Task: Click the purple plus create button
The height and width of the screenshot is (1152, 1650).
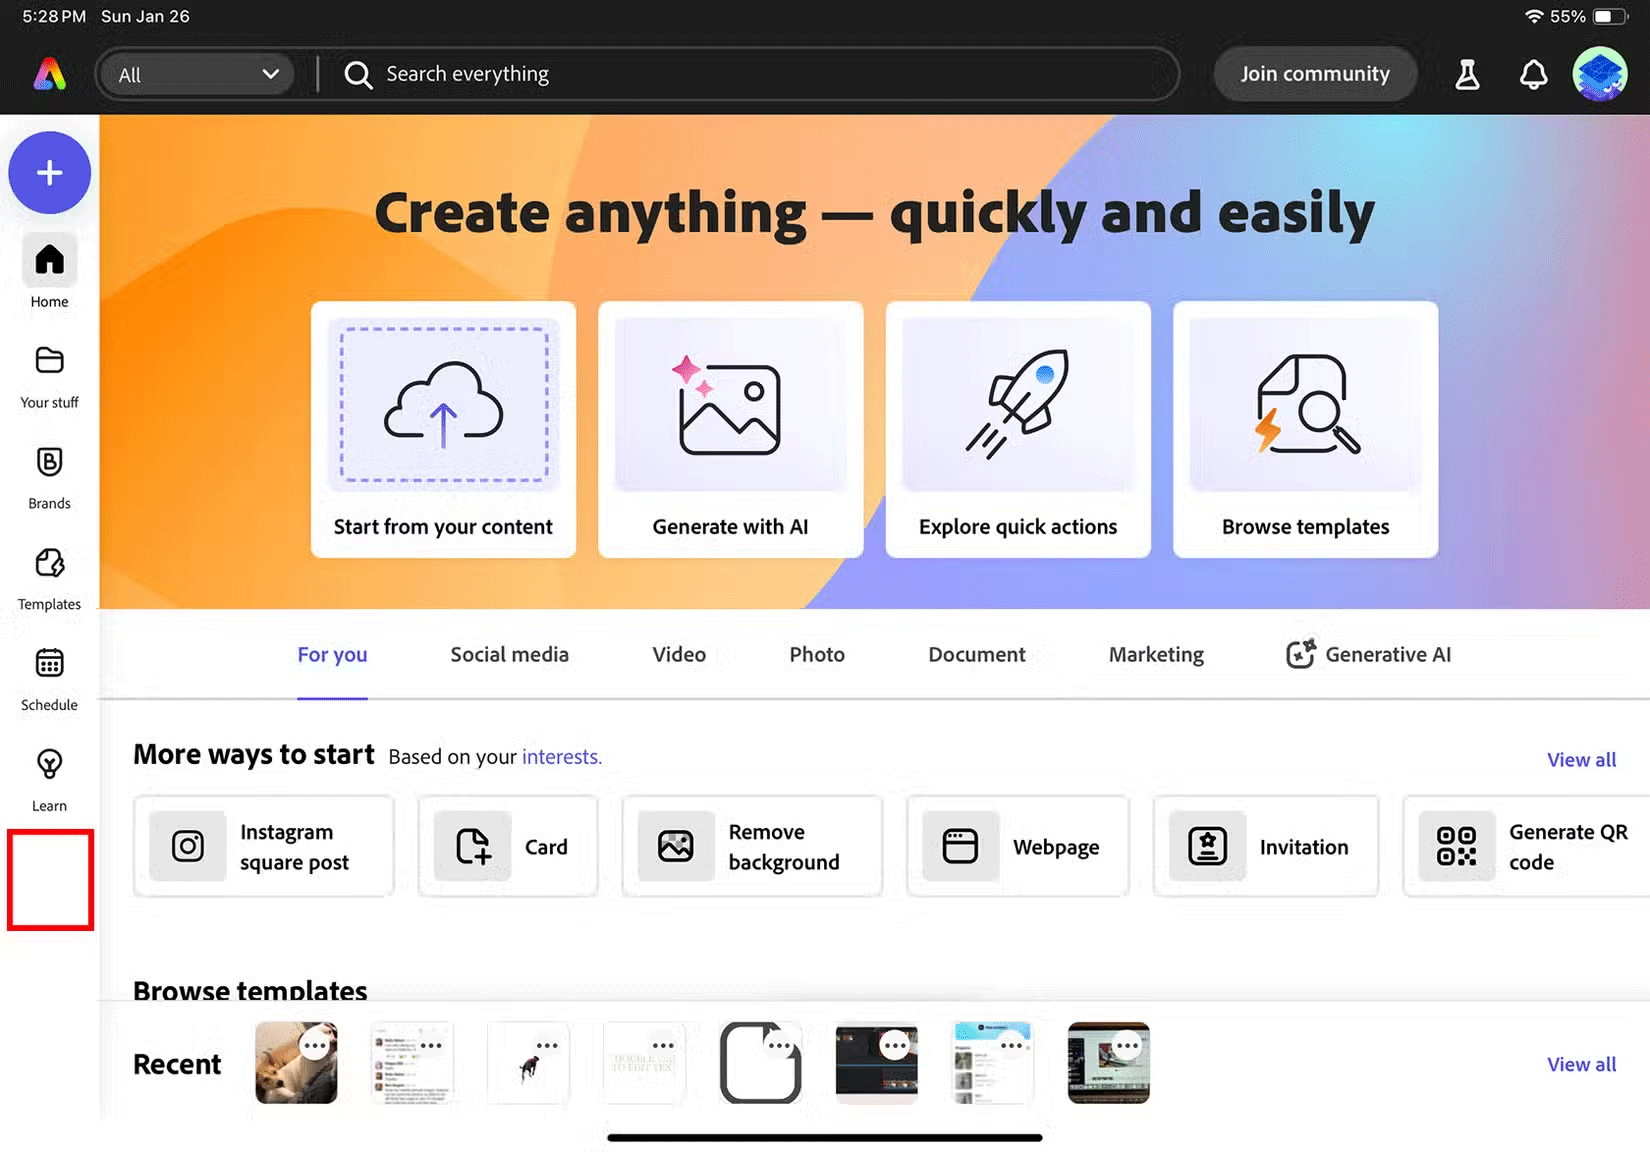Action: (x=49, y=172)
